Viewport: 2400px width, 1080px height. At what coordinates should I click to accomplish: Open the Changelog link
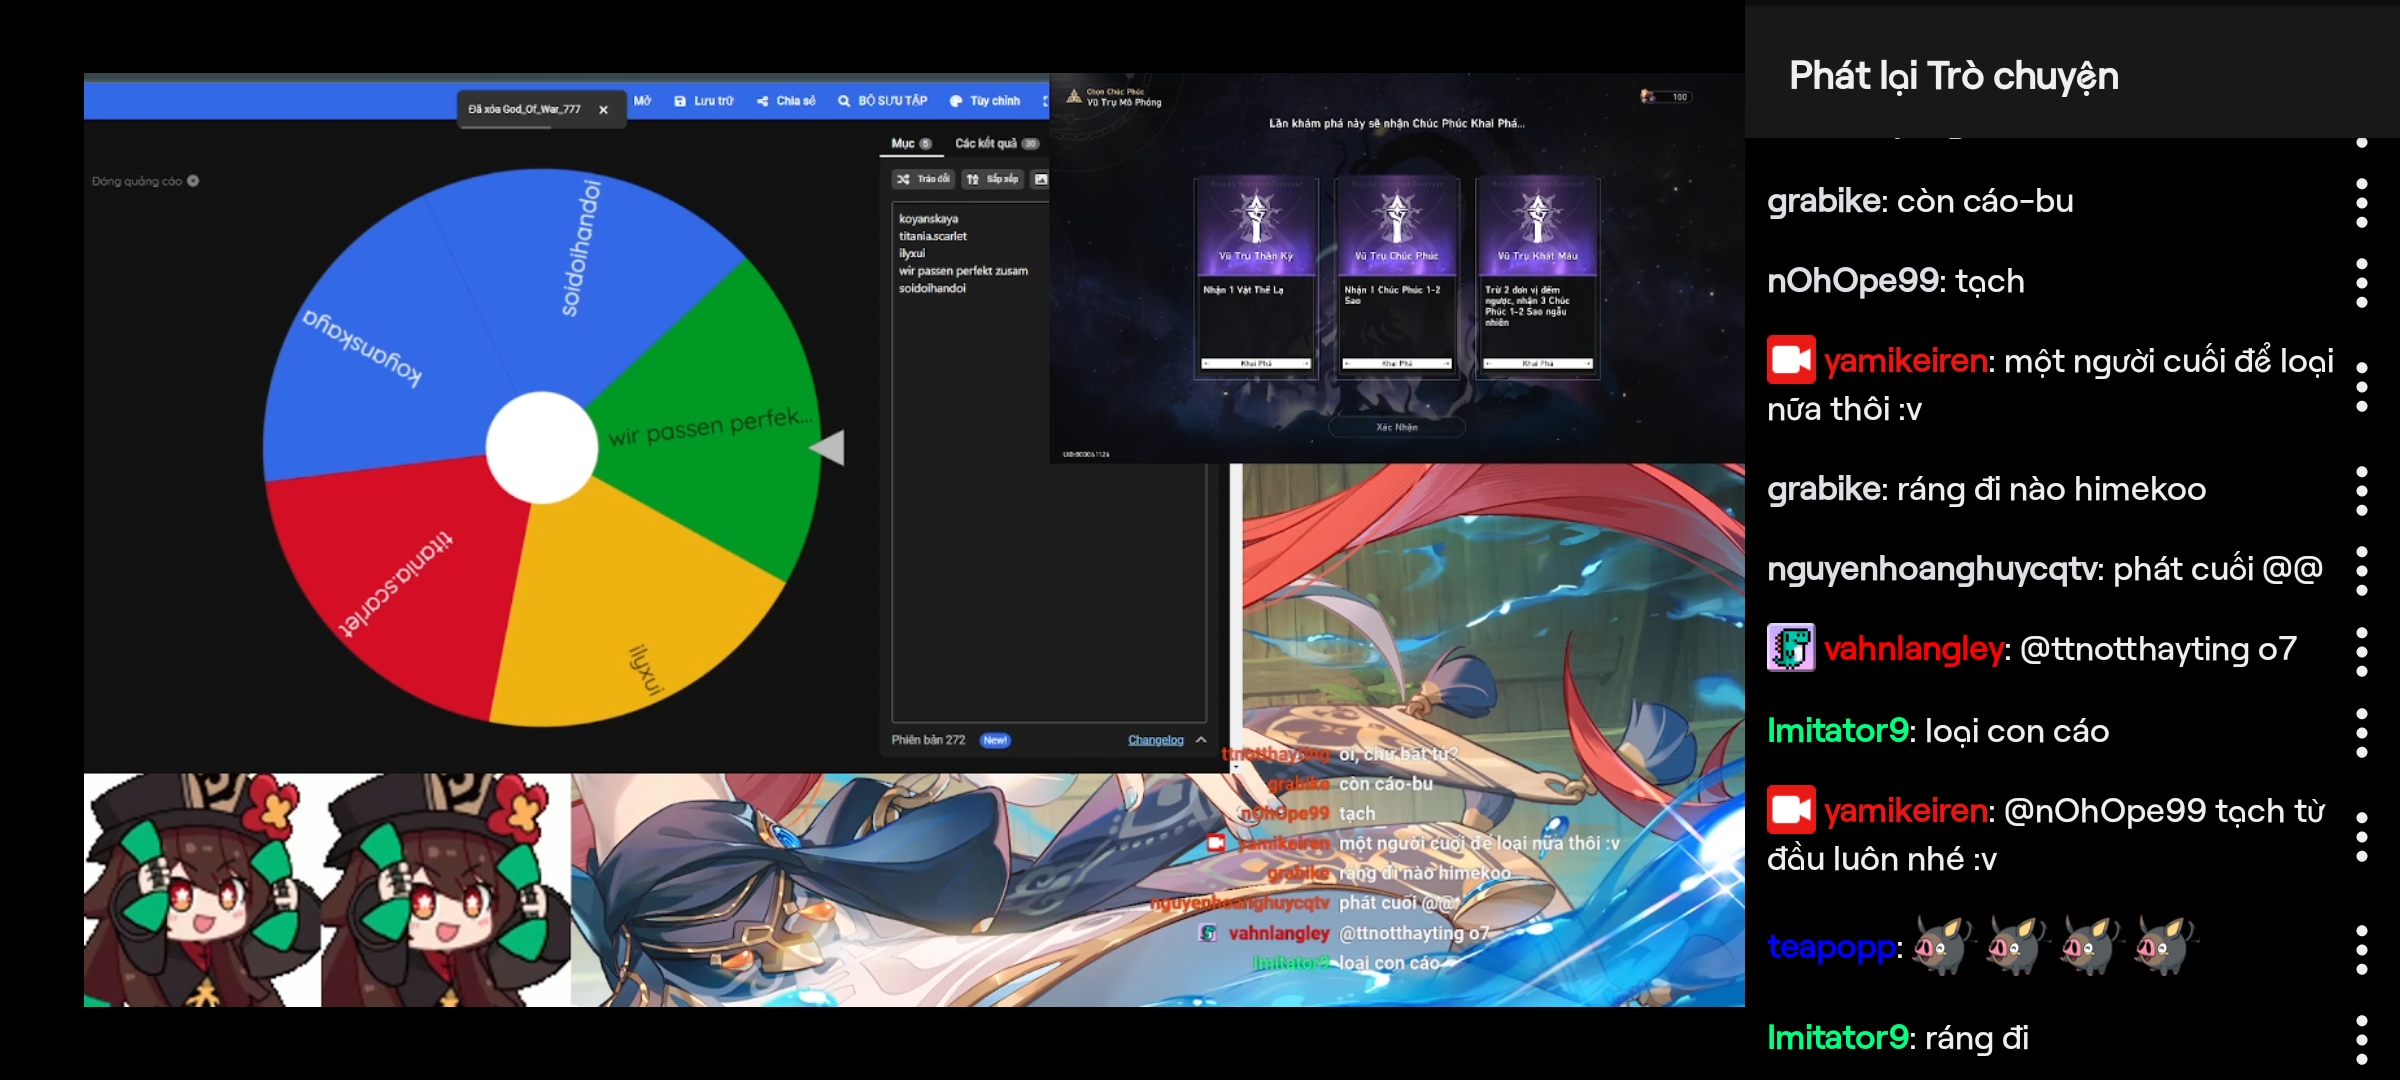pyautogui.click(x=1155, y=740)
